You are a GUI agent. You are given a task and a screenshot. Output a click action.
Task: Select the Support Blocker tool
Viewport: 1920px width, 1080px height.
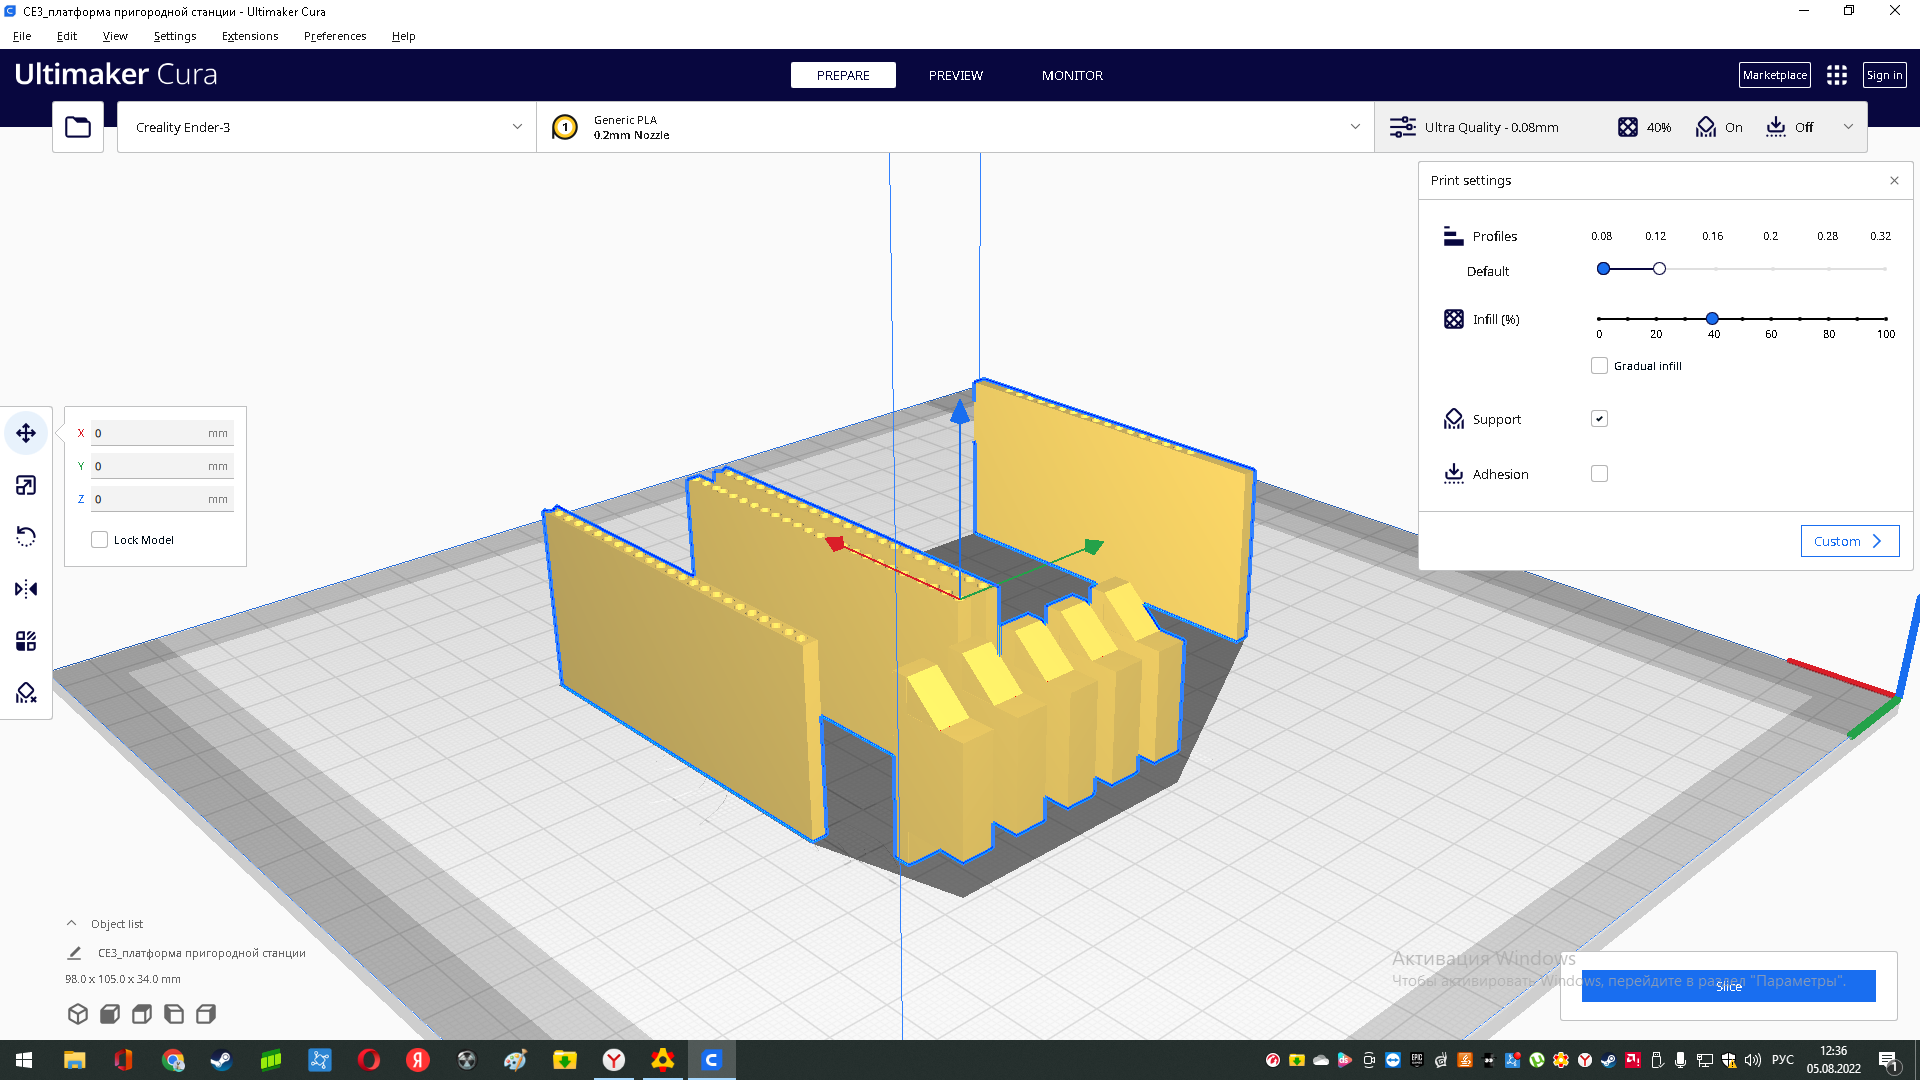26,693
